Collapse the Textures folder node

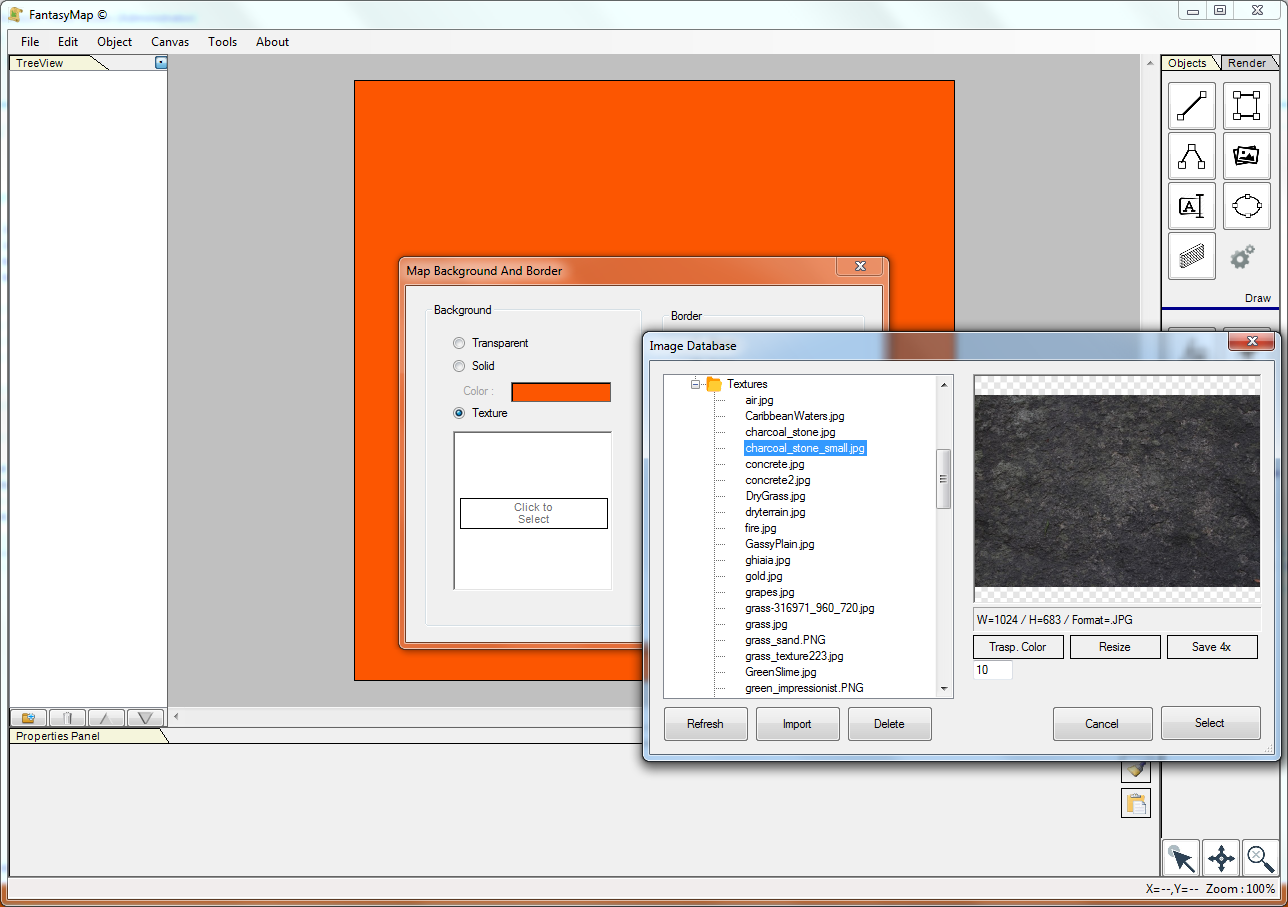pos(696,384)
